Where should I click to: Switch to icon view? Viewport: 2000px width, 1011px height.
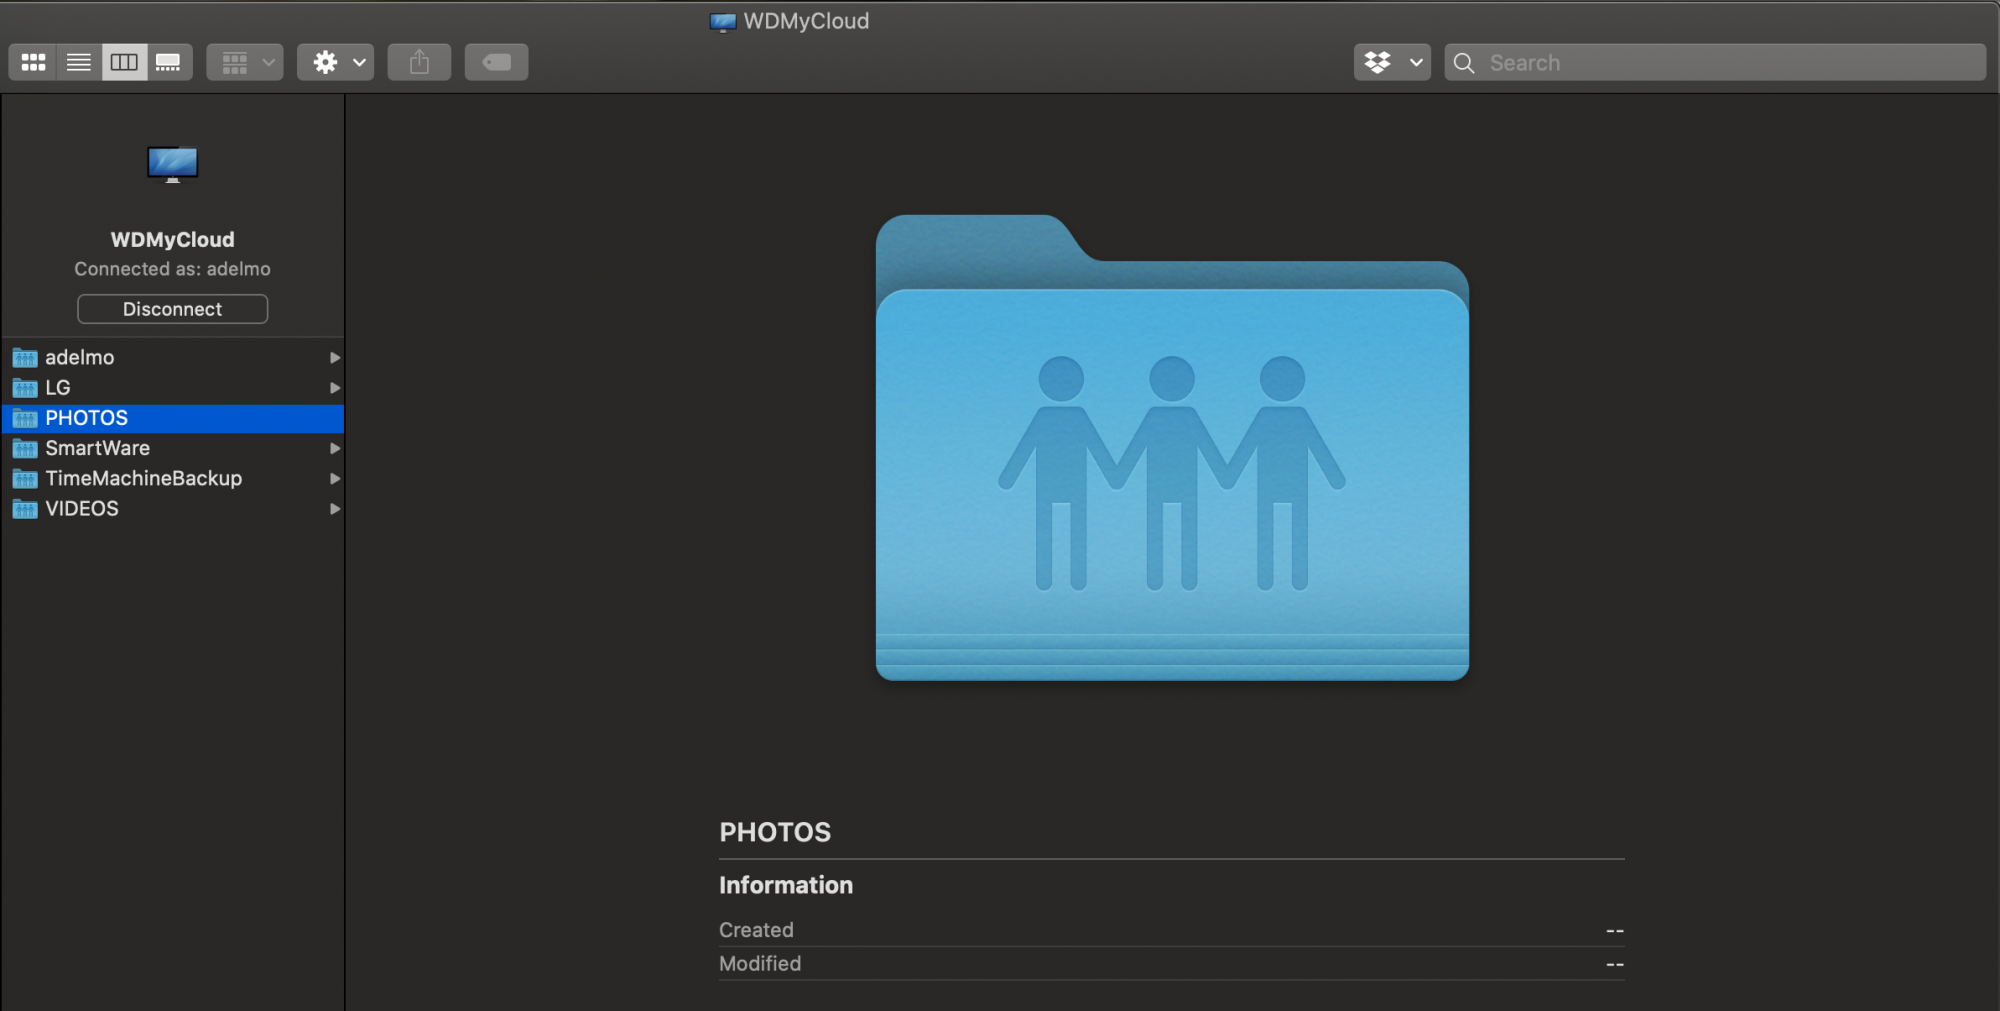[33, 62]
